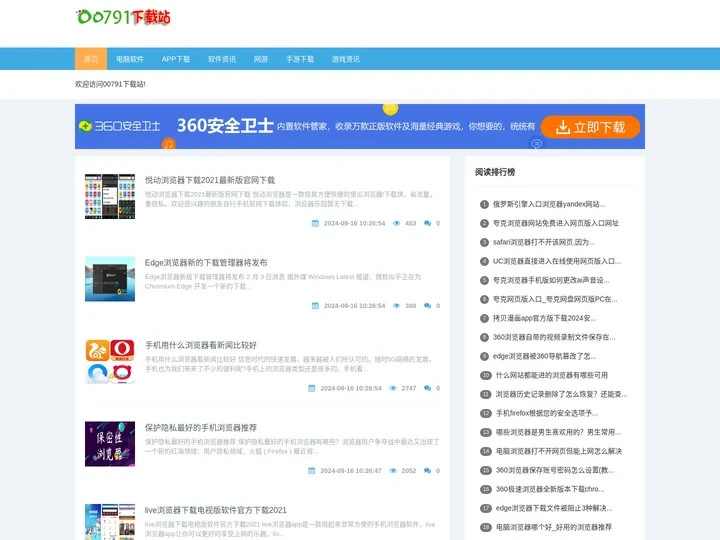Open article Edge浏览器新的下载管理器将发布
Screen dimensions: 720x540
(206, 263)
